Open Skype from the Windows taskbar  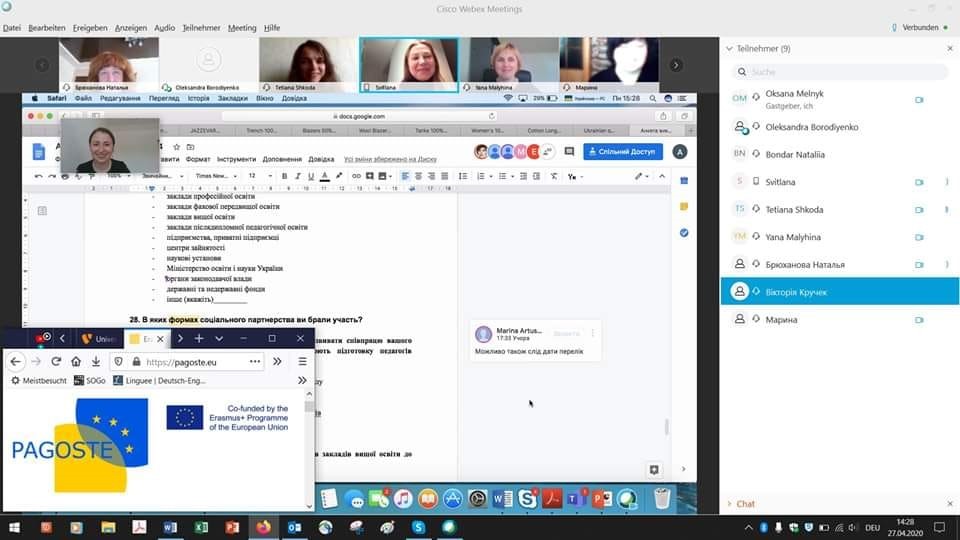[x=418, y=527]
